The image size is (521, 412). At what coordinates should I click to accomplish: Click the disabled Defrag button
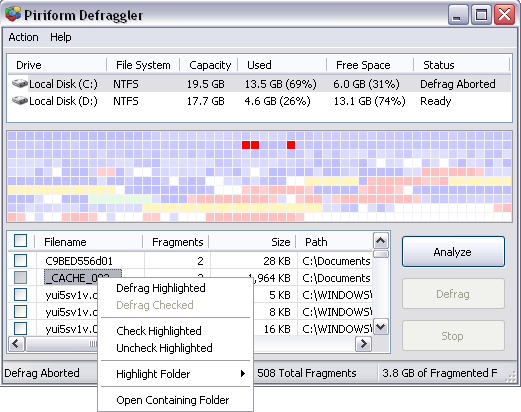(453, 294)
